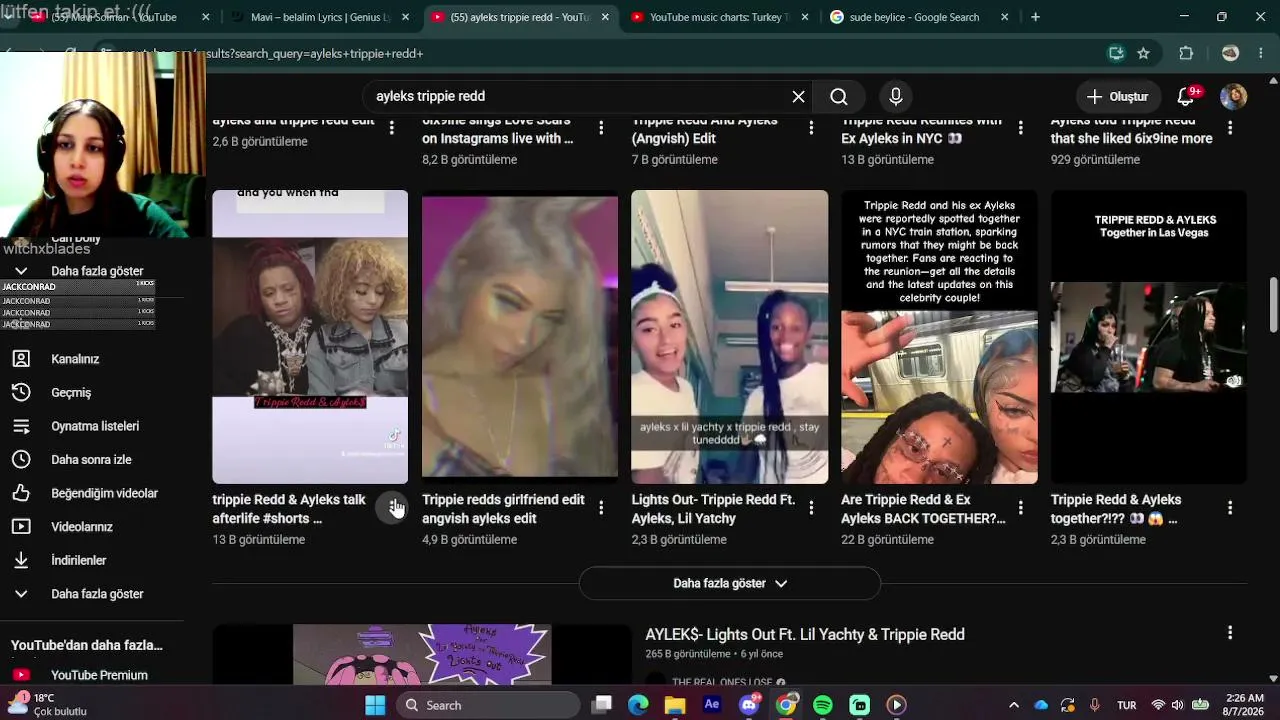Image resolution: width=1280 pixels, height=720 pixels.
Task: Click the Chrome icon on the taskbar
Action: (786, 705)
